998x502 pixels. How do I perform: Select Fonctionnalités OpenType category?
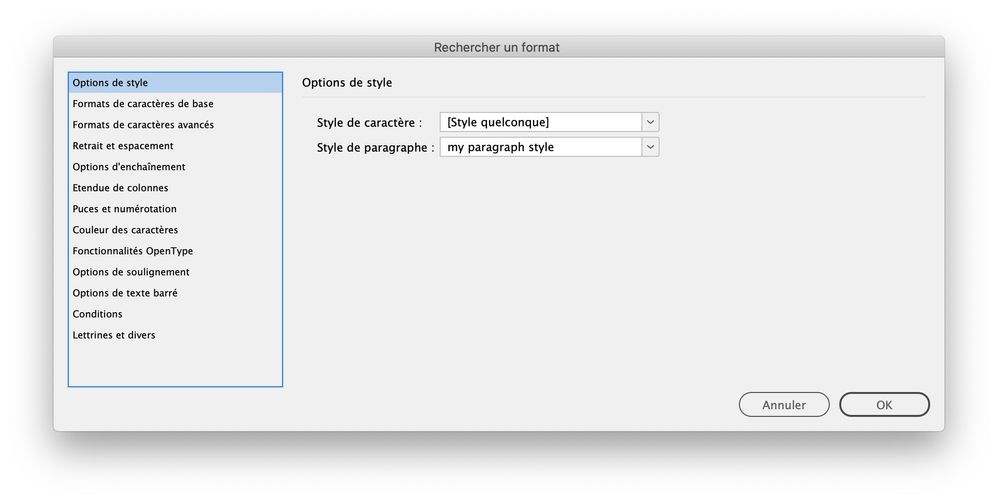tap(133, 250)
